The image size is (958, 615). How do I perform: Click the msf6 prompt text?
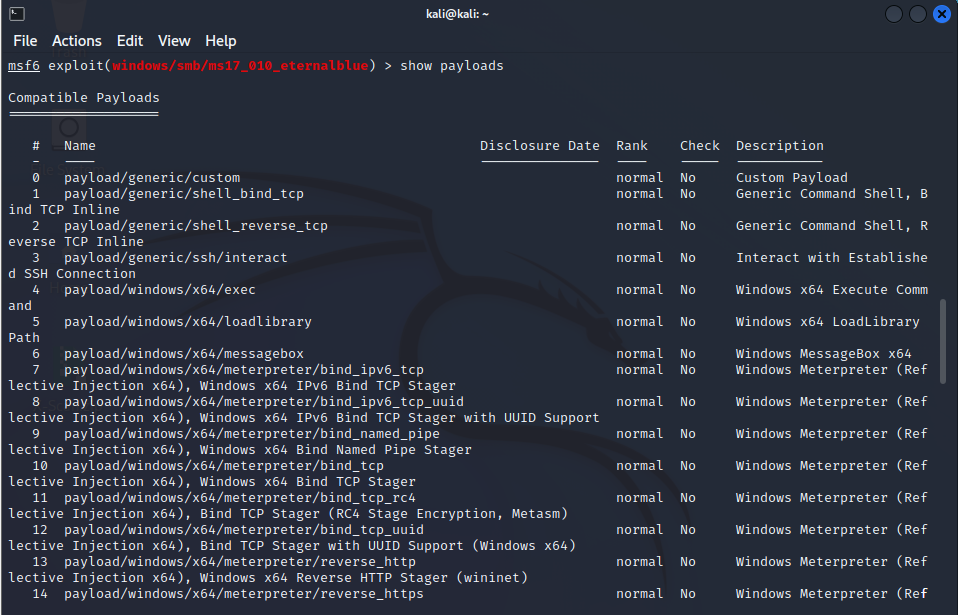(x=24, y=65)
